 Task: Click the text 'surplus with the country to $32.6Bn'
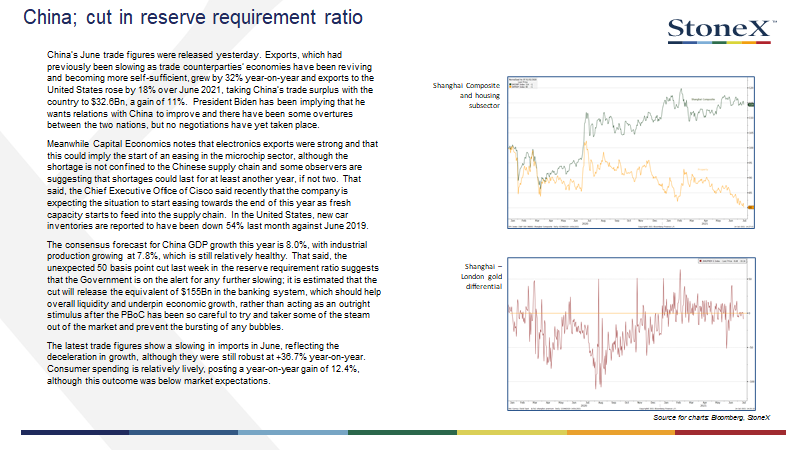click(210, 96)
